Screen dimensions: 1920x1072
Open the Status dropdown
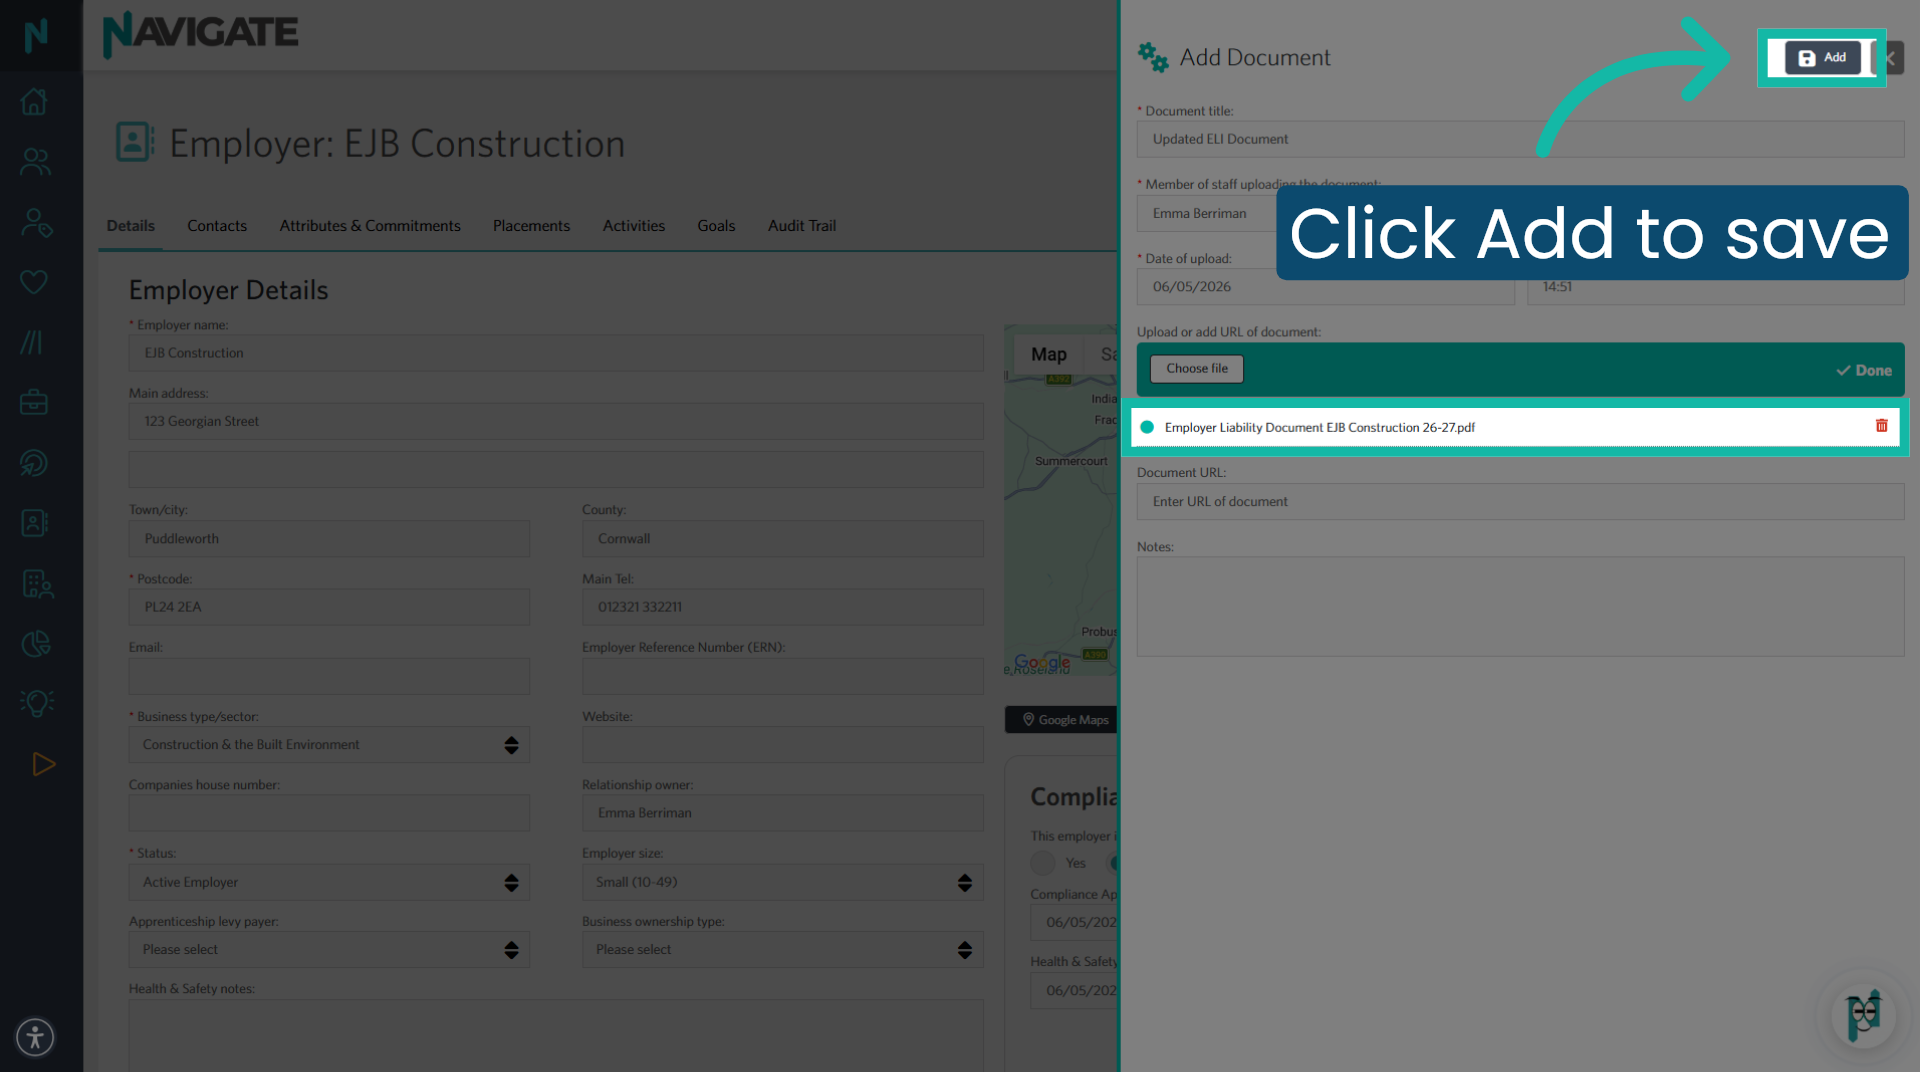click(329, 882)
